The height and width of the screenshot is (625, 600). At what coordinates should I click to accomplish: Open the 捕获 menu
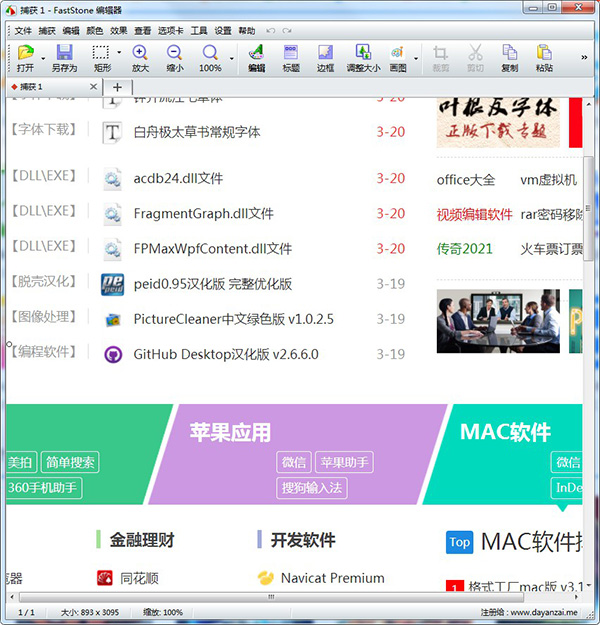(x=47, y=31)
